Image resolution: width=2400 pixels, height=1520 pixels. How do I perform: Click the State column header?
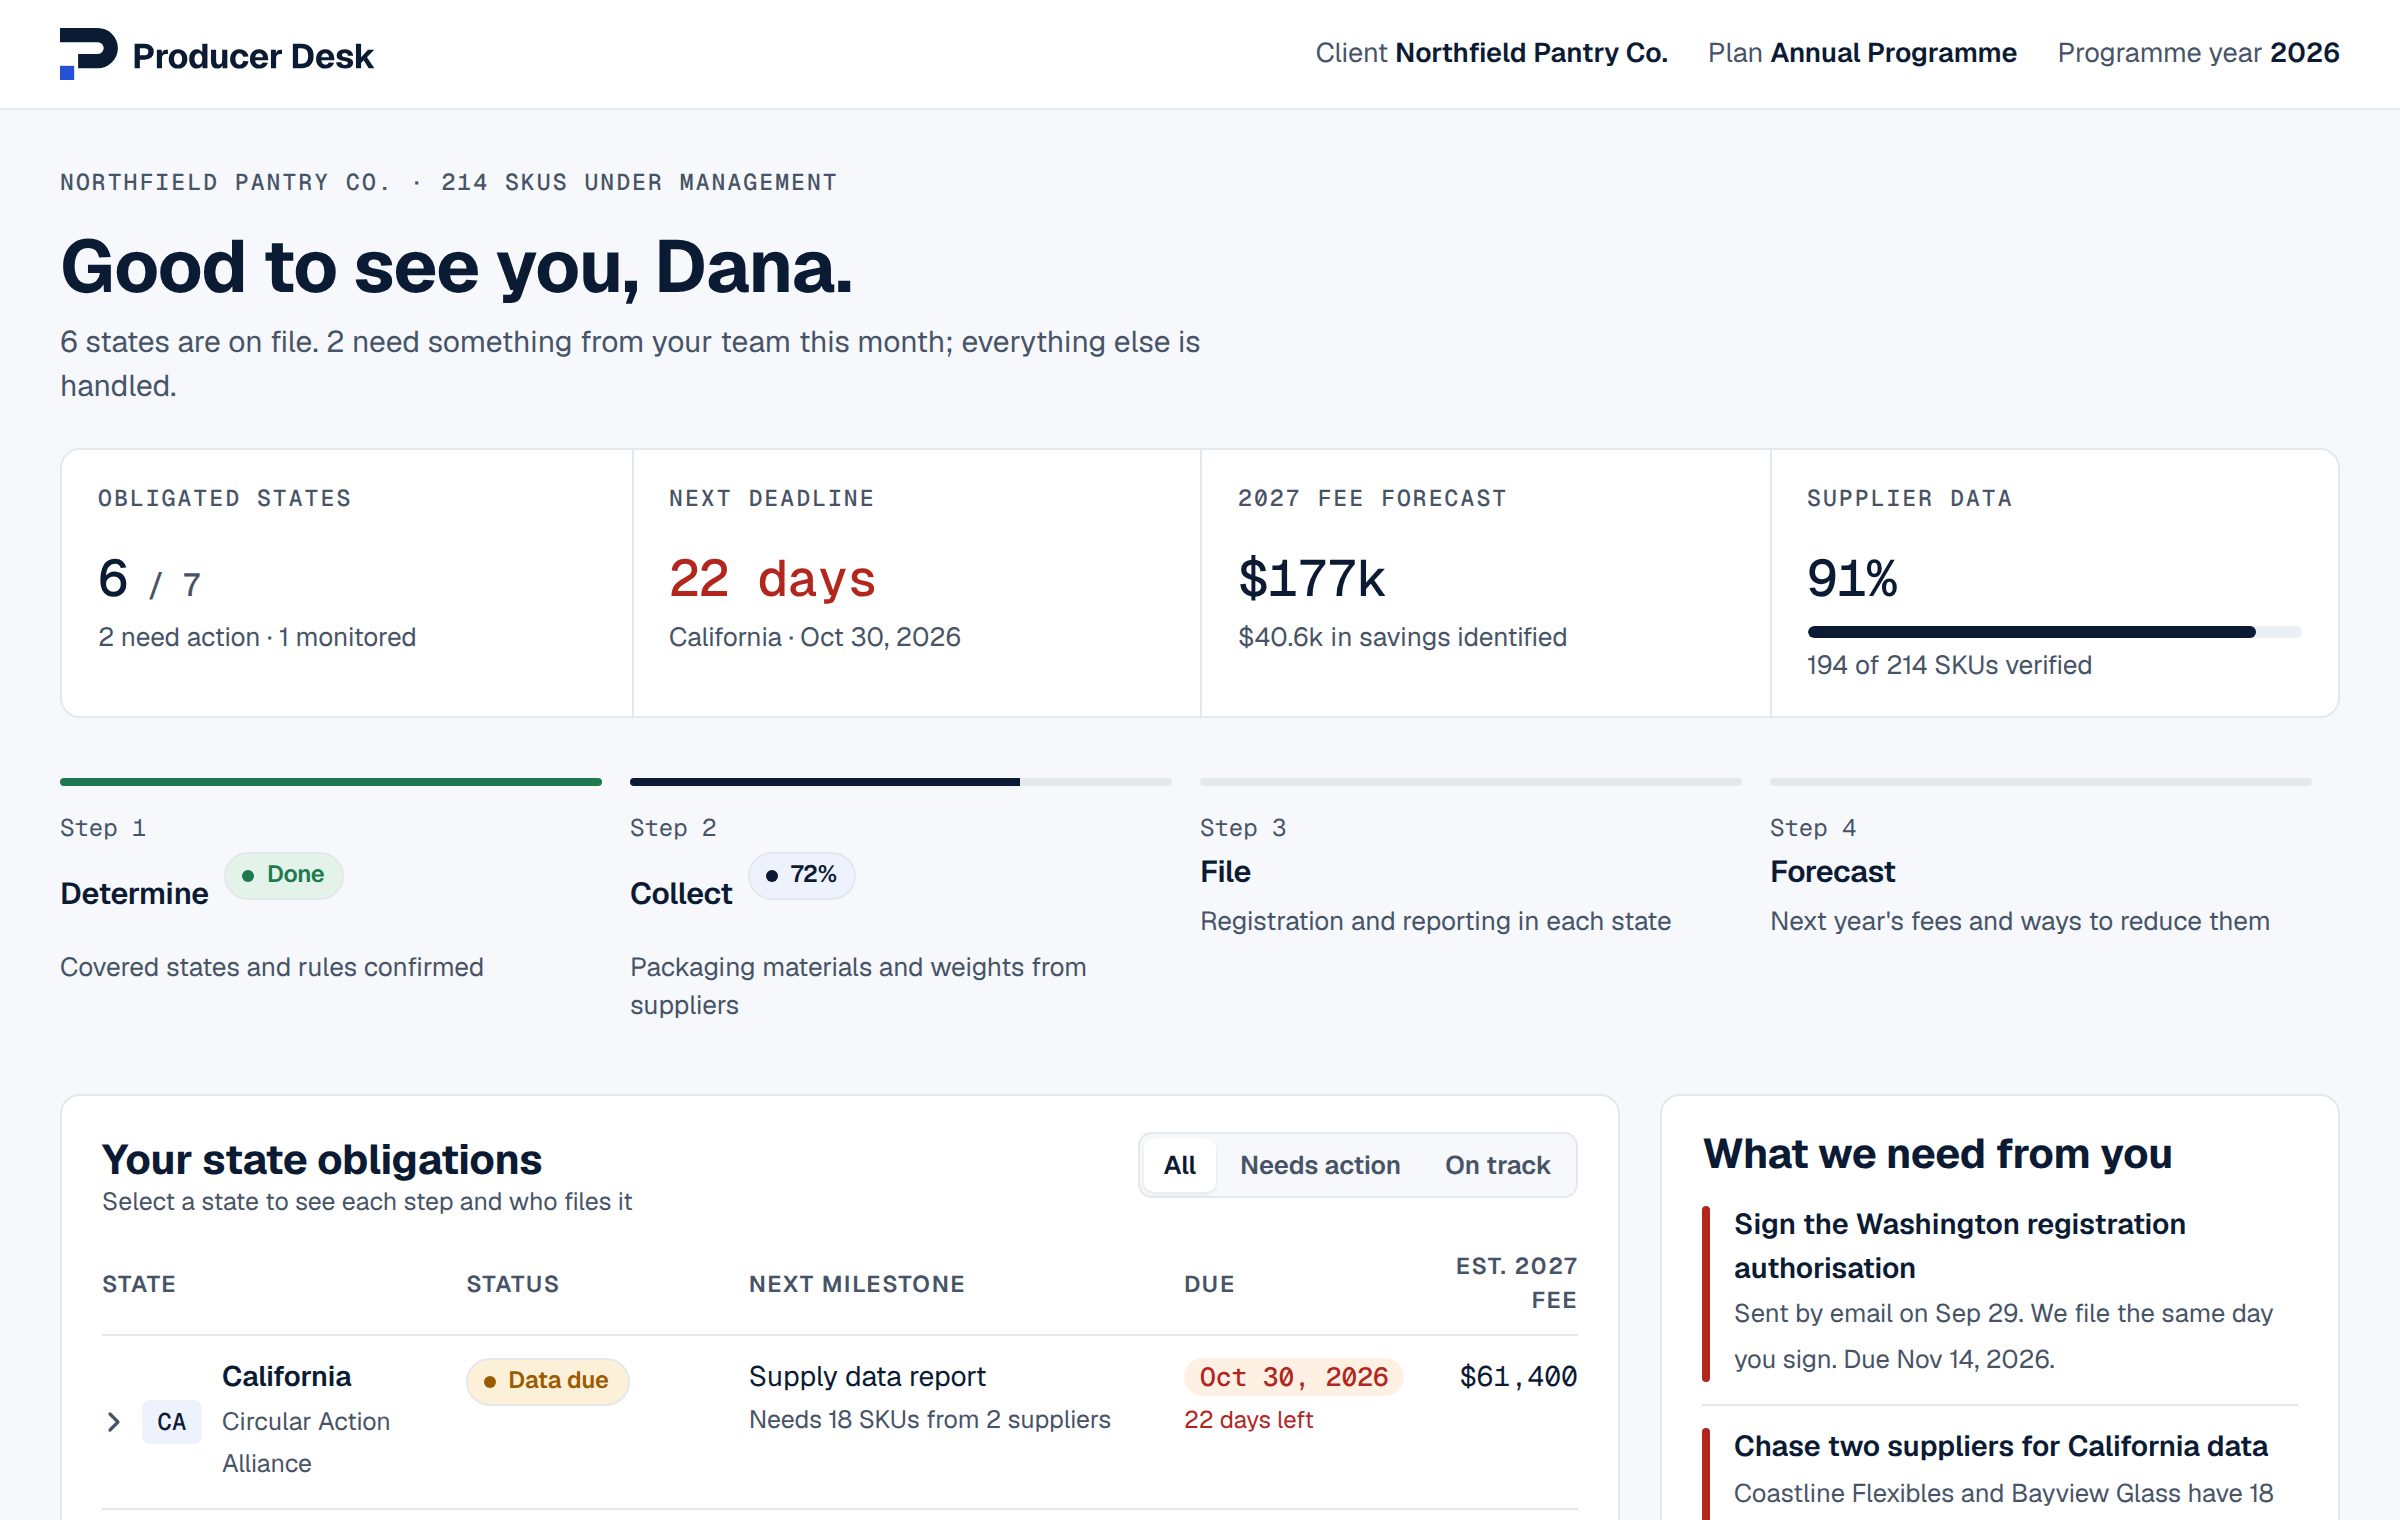(x=139, y=1284)
